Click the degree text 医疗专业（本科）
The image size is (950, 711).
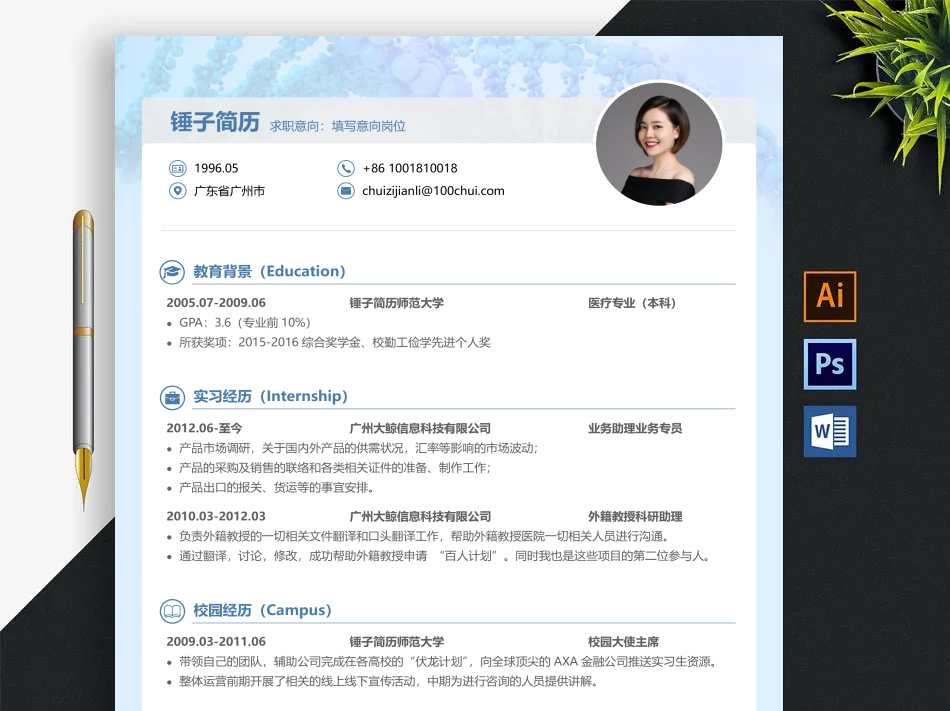(x=633, y=303)
